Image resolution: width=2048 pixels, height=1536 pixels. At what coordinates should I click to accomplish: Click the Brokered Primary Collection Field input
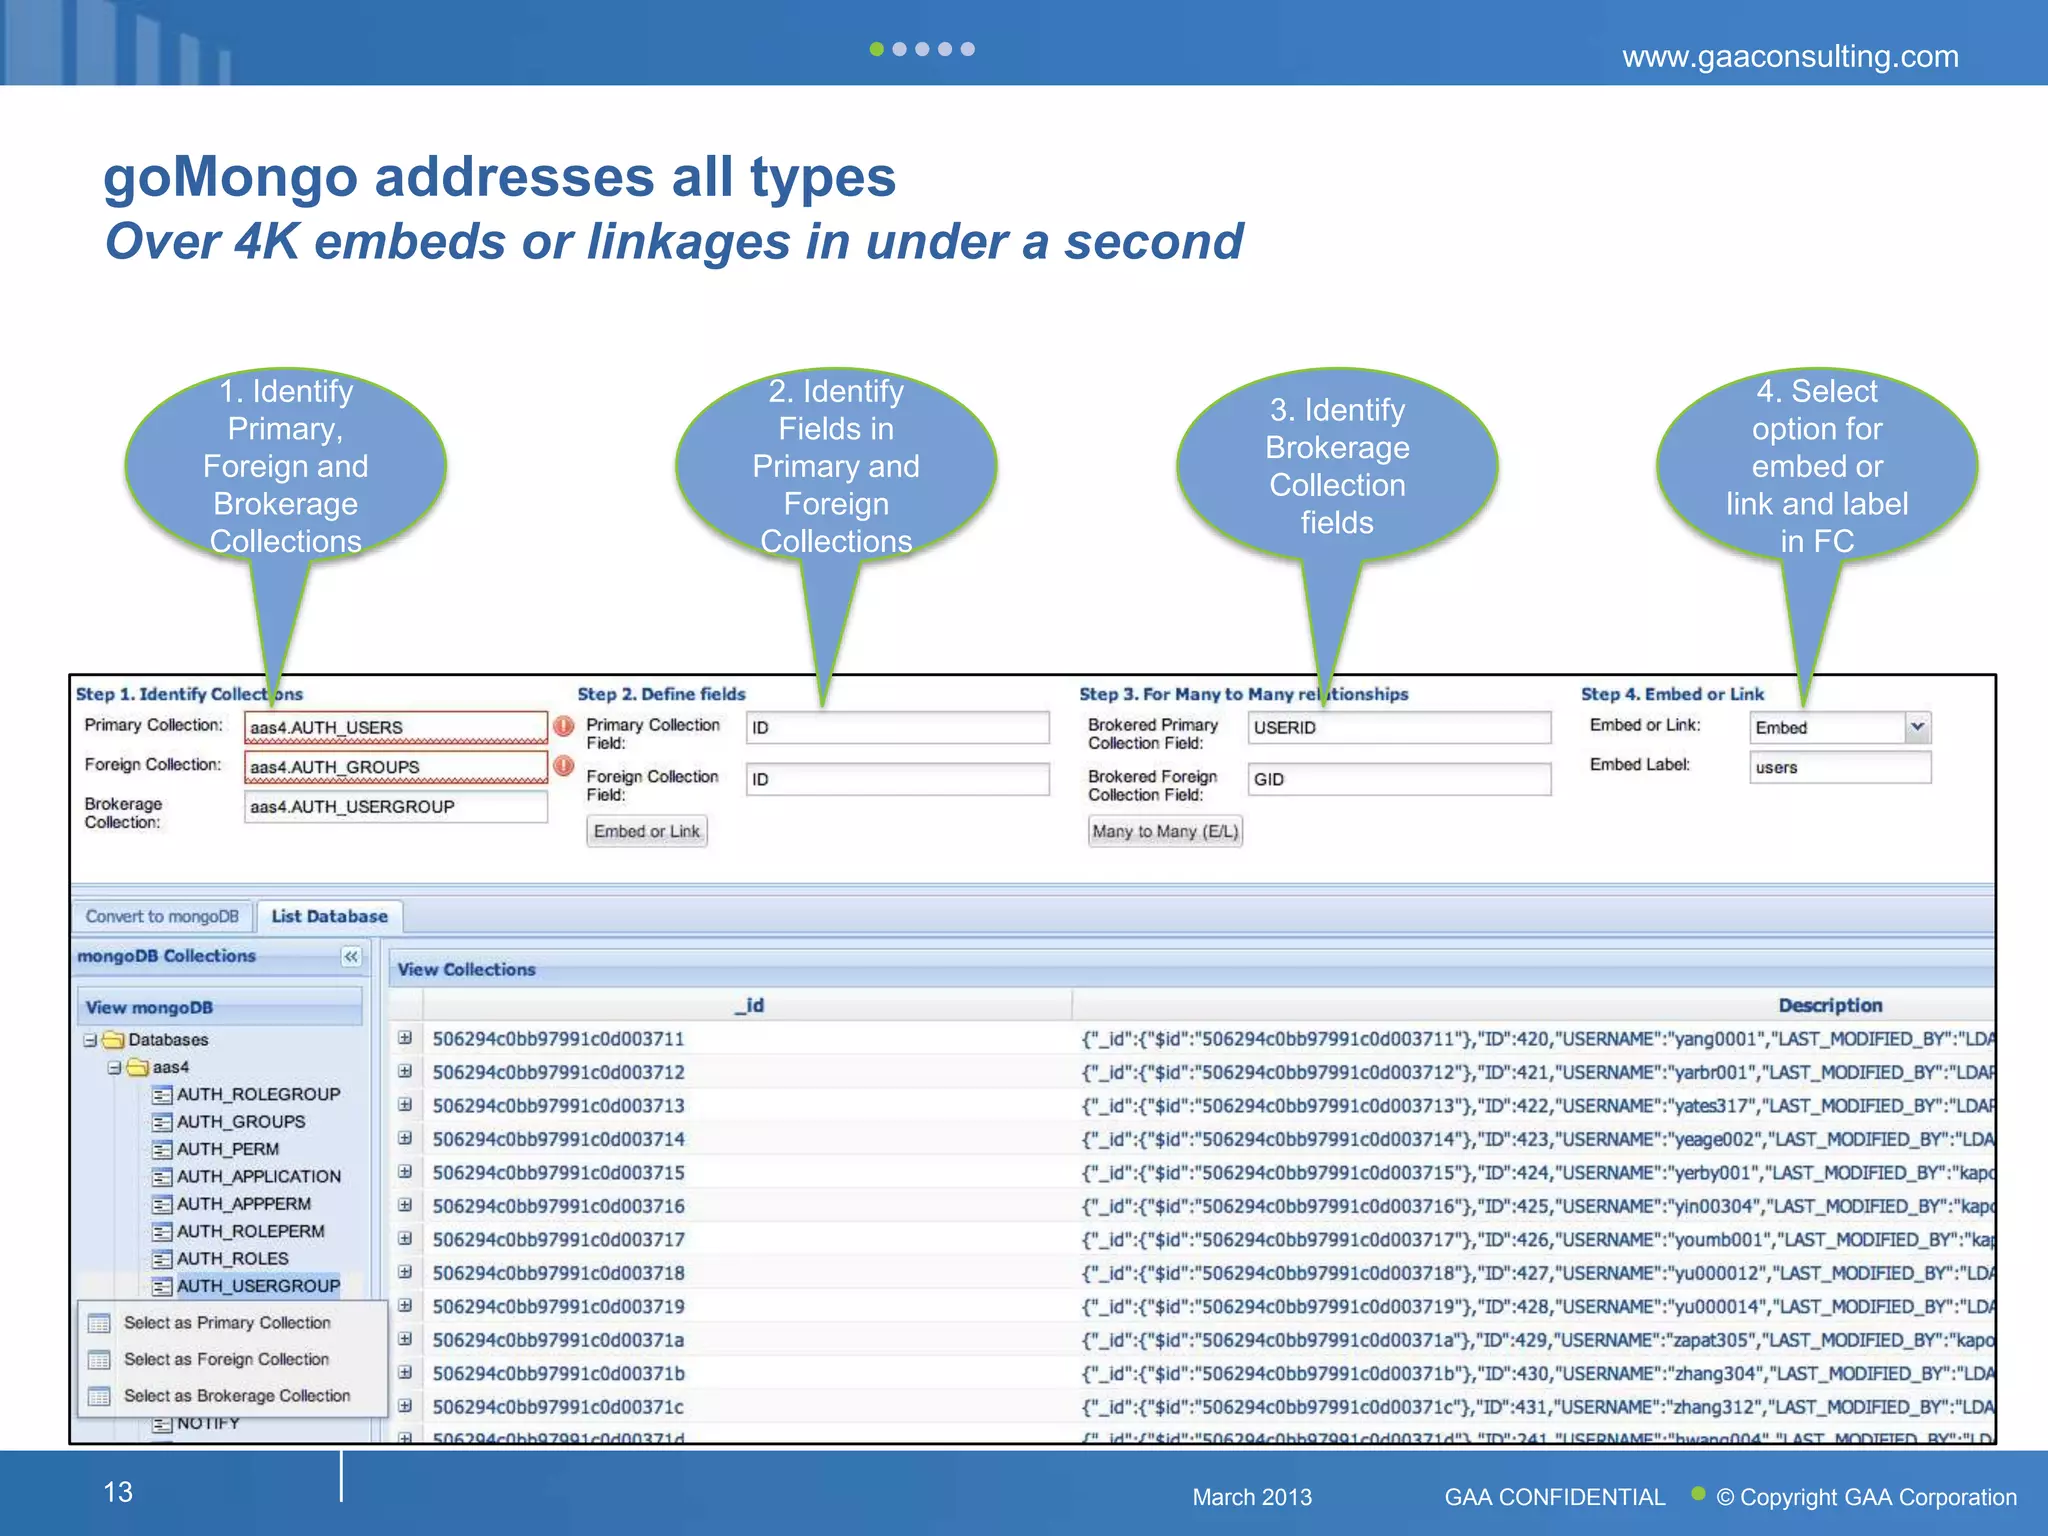(1398, 727)
